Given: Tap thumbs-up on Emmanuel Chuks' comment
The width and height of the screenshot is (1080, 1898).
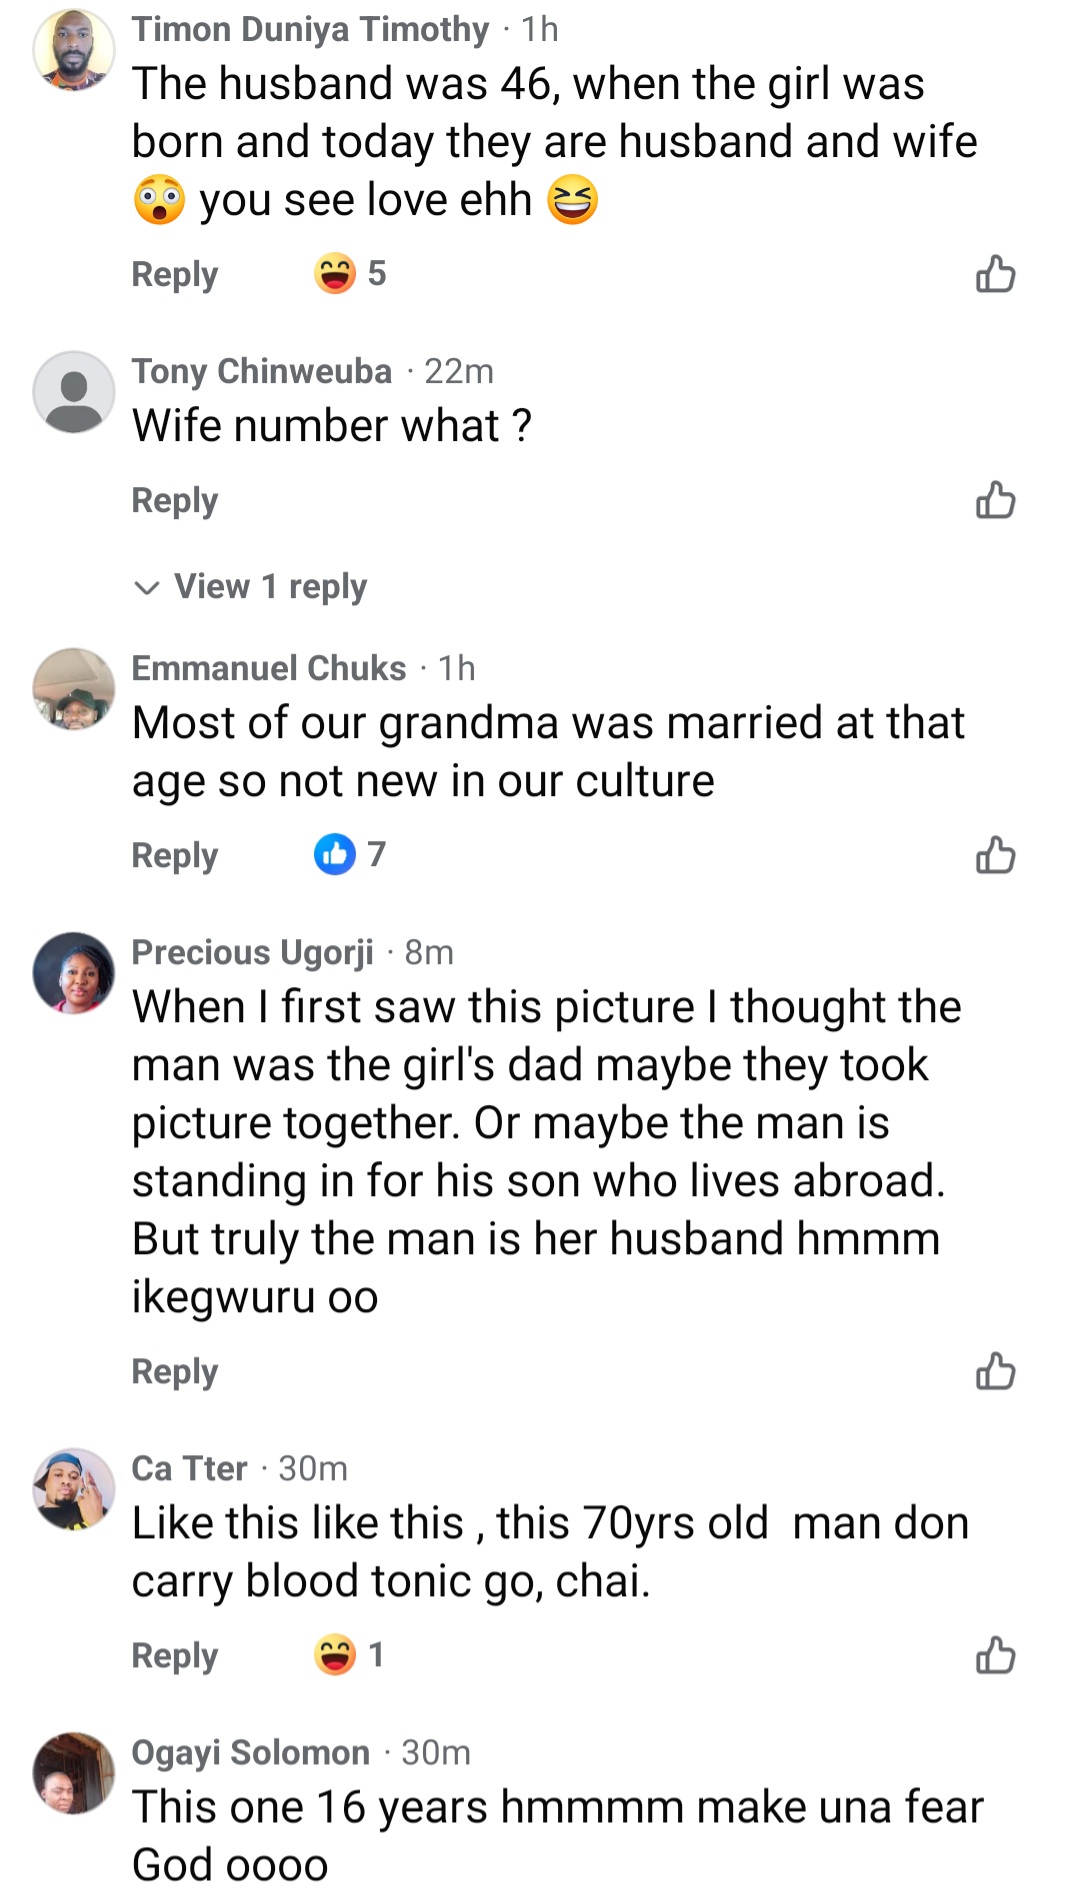Looking at the screenshot, I should 995,855.
